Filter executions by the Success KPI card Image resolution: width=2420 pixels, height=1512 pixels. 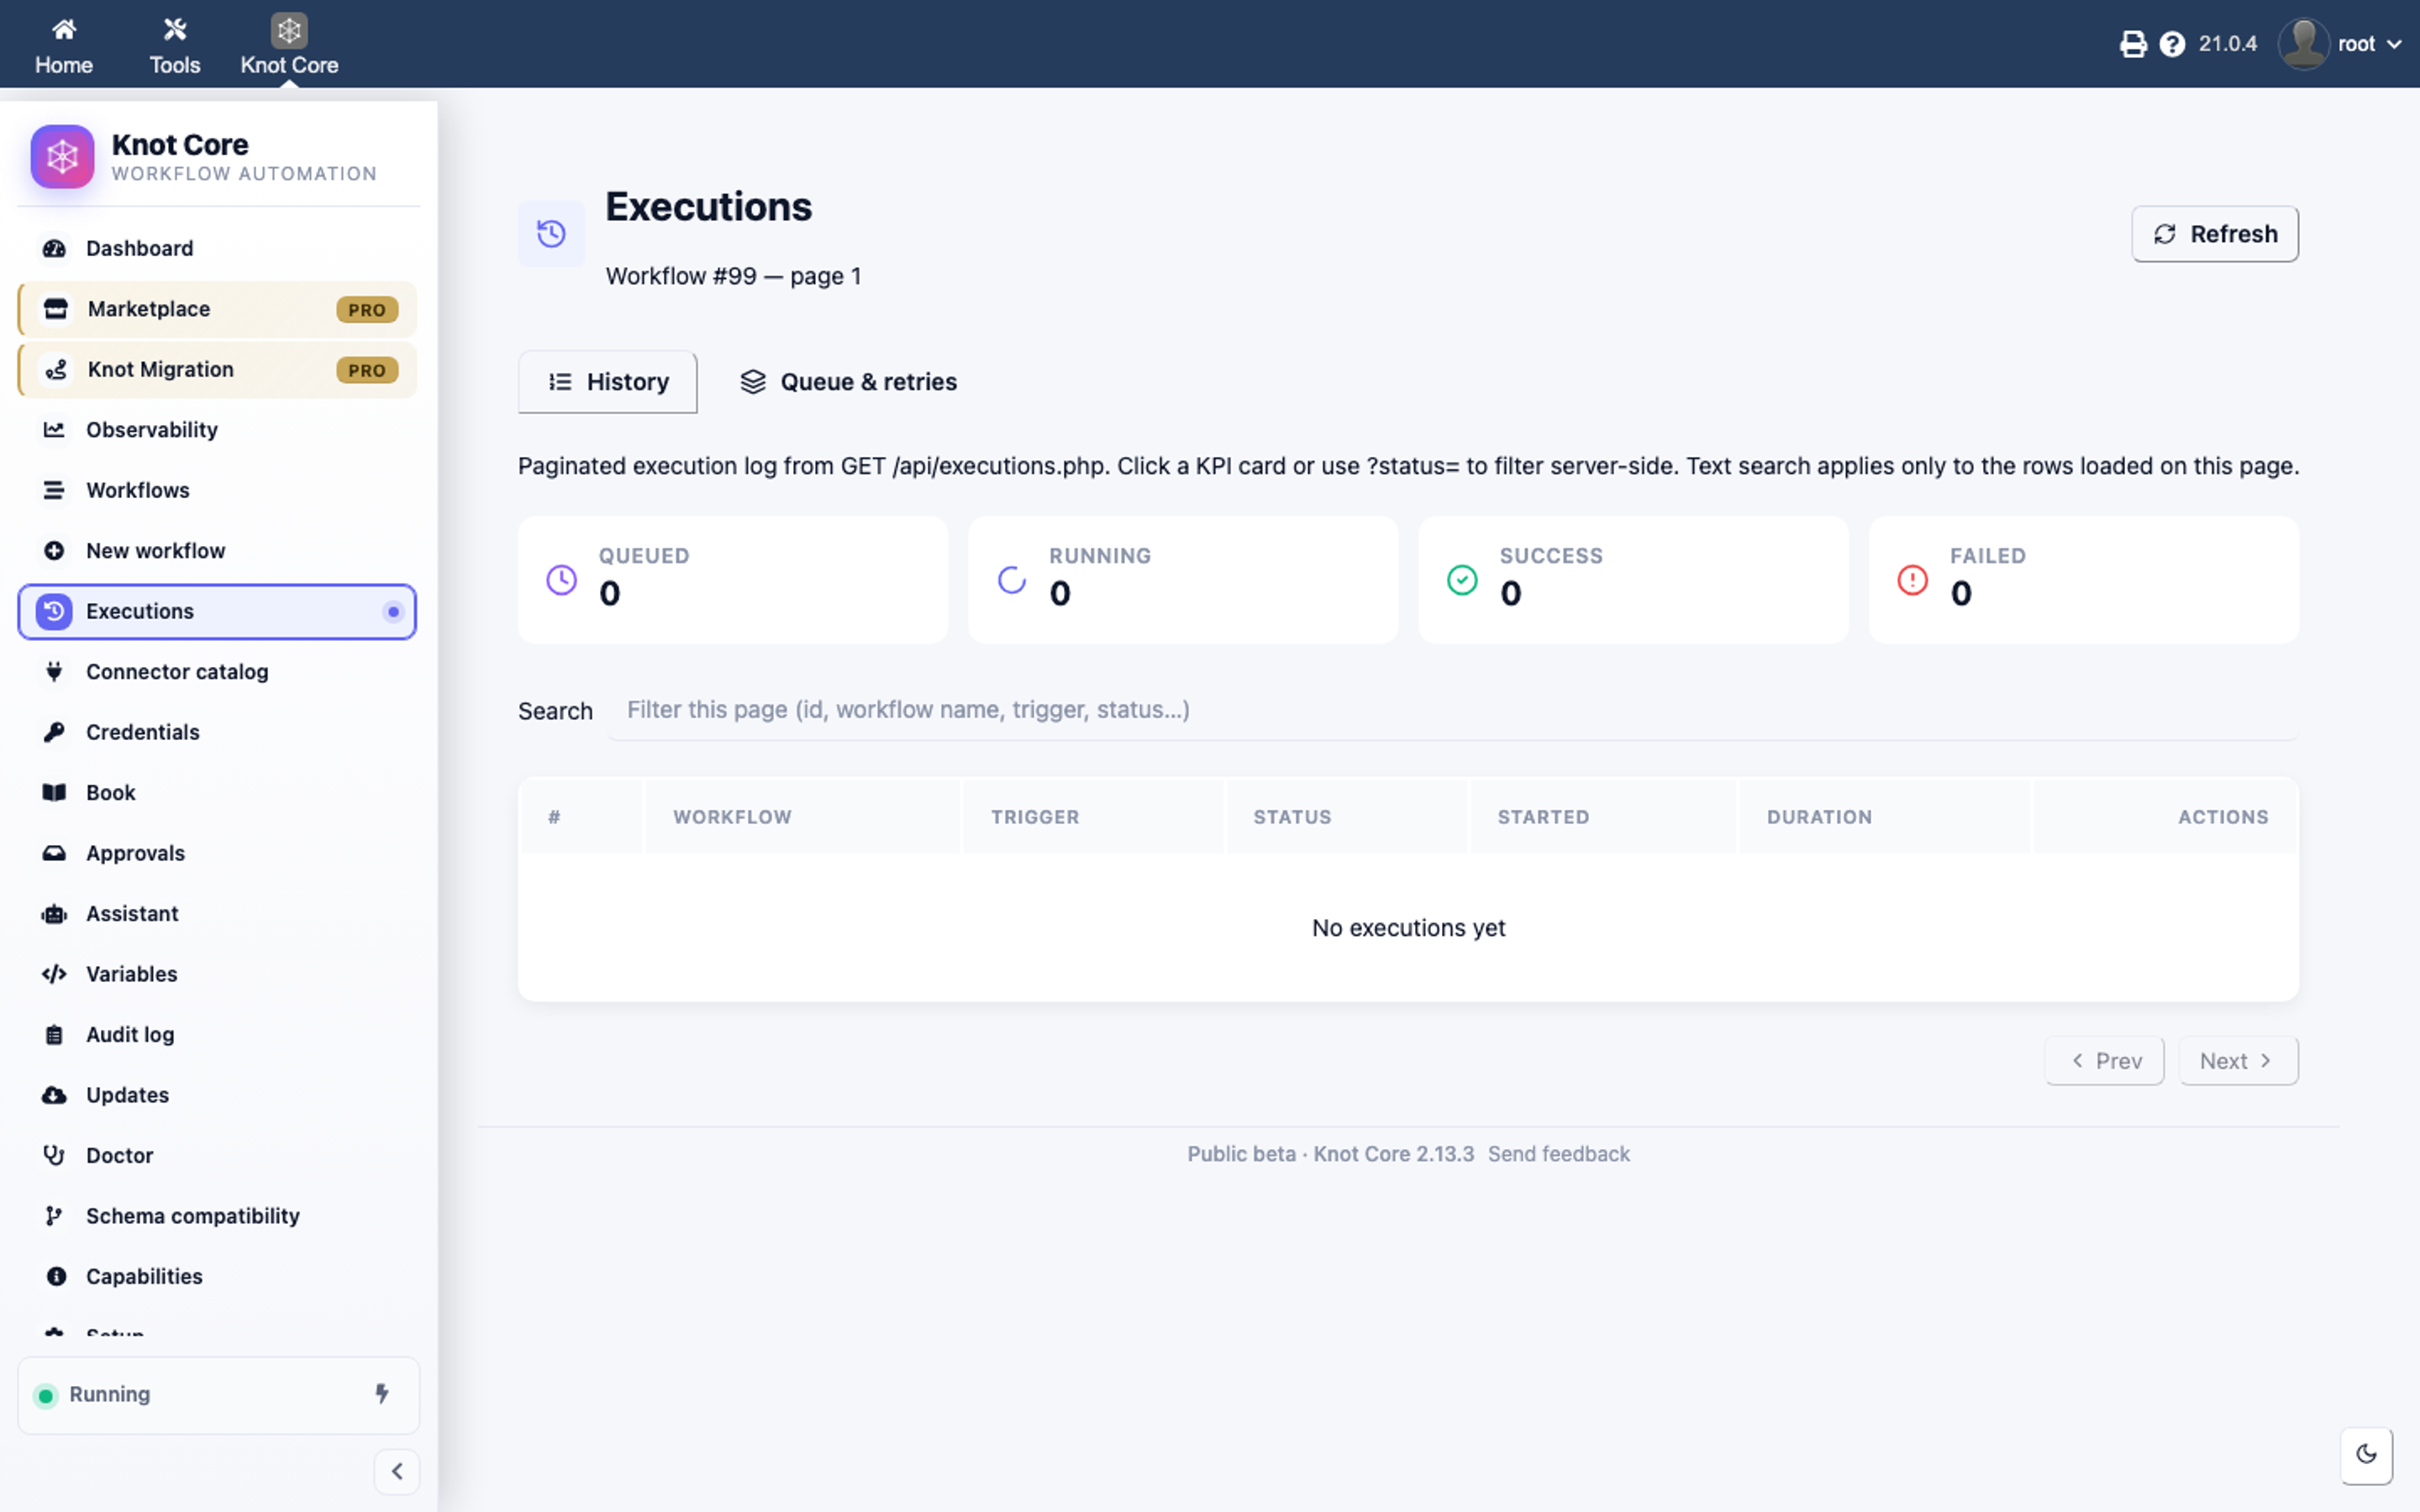pos(1633,580)
